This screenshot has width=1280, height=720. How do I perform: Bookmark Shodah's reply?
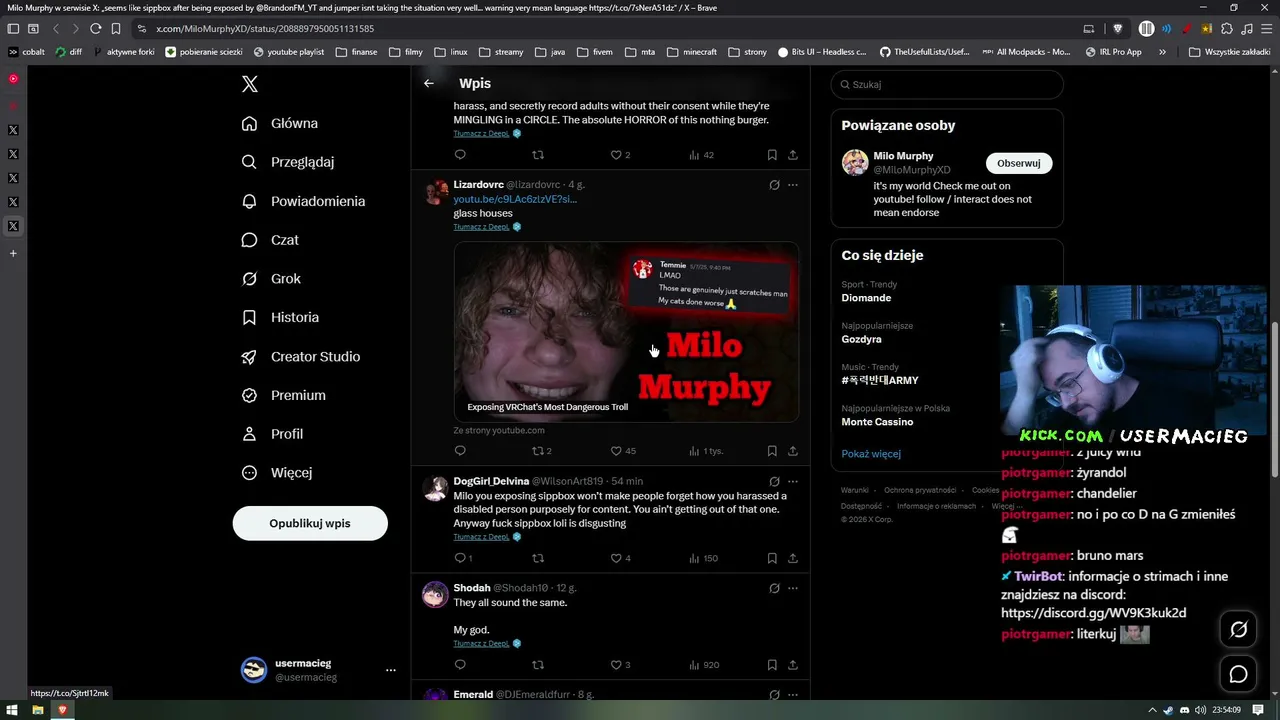click(772, 665)
